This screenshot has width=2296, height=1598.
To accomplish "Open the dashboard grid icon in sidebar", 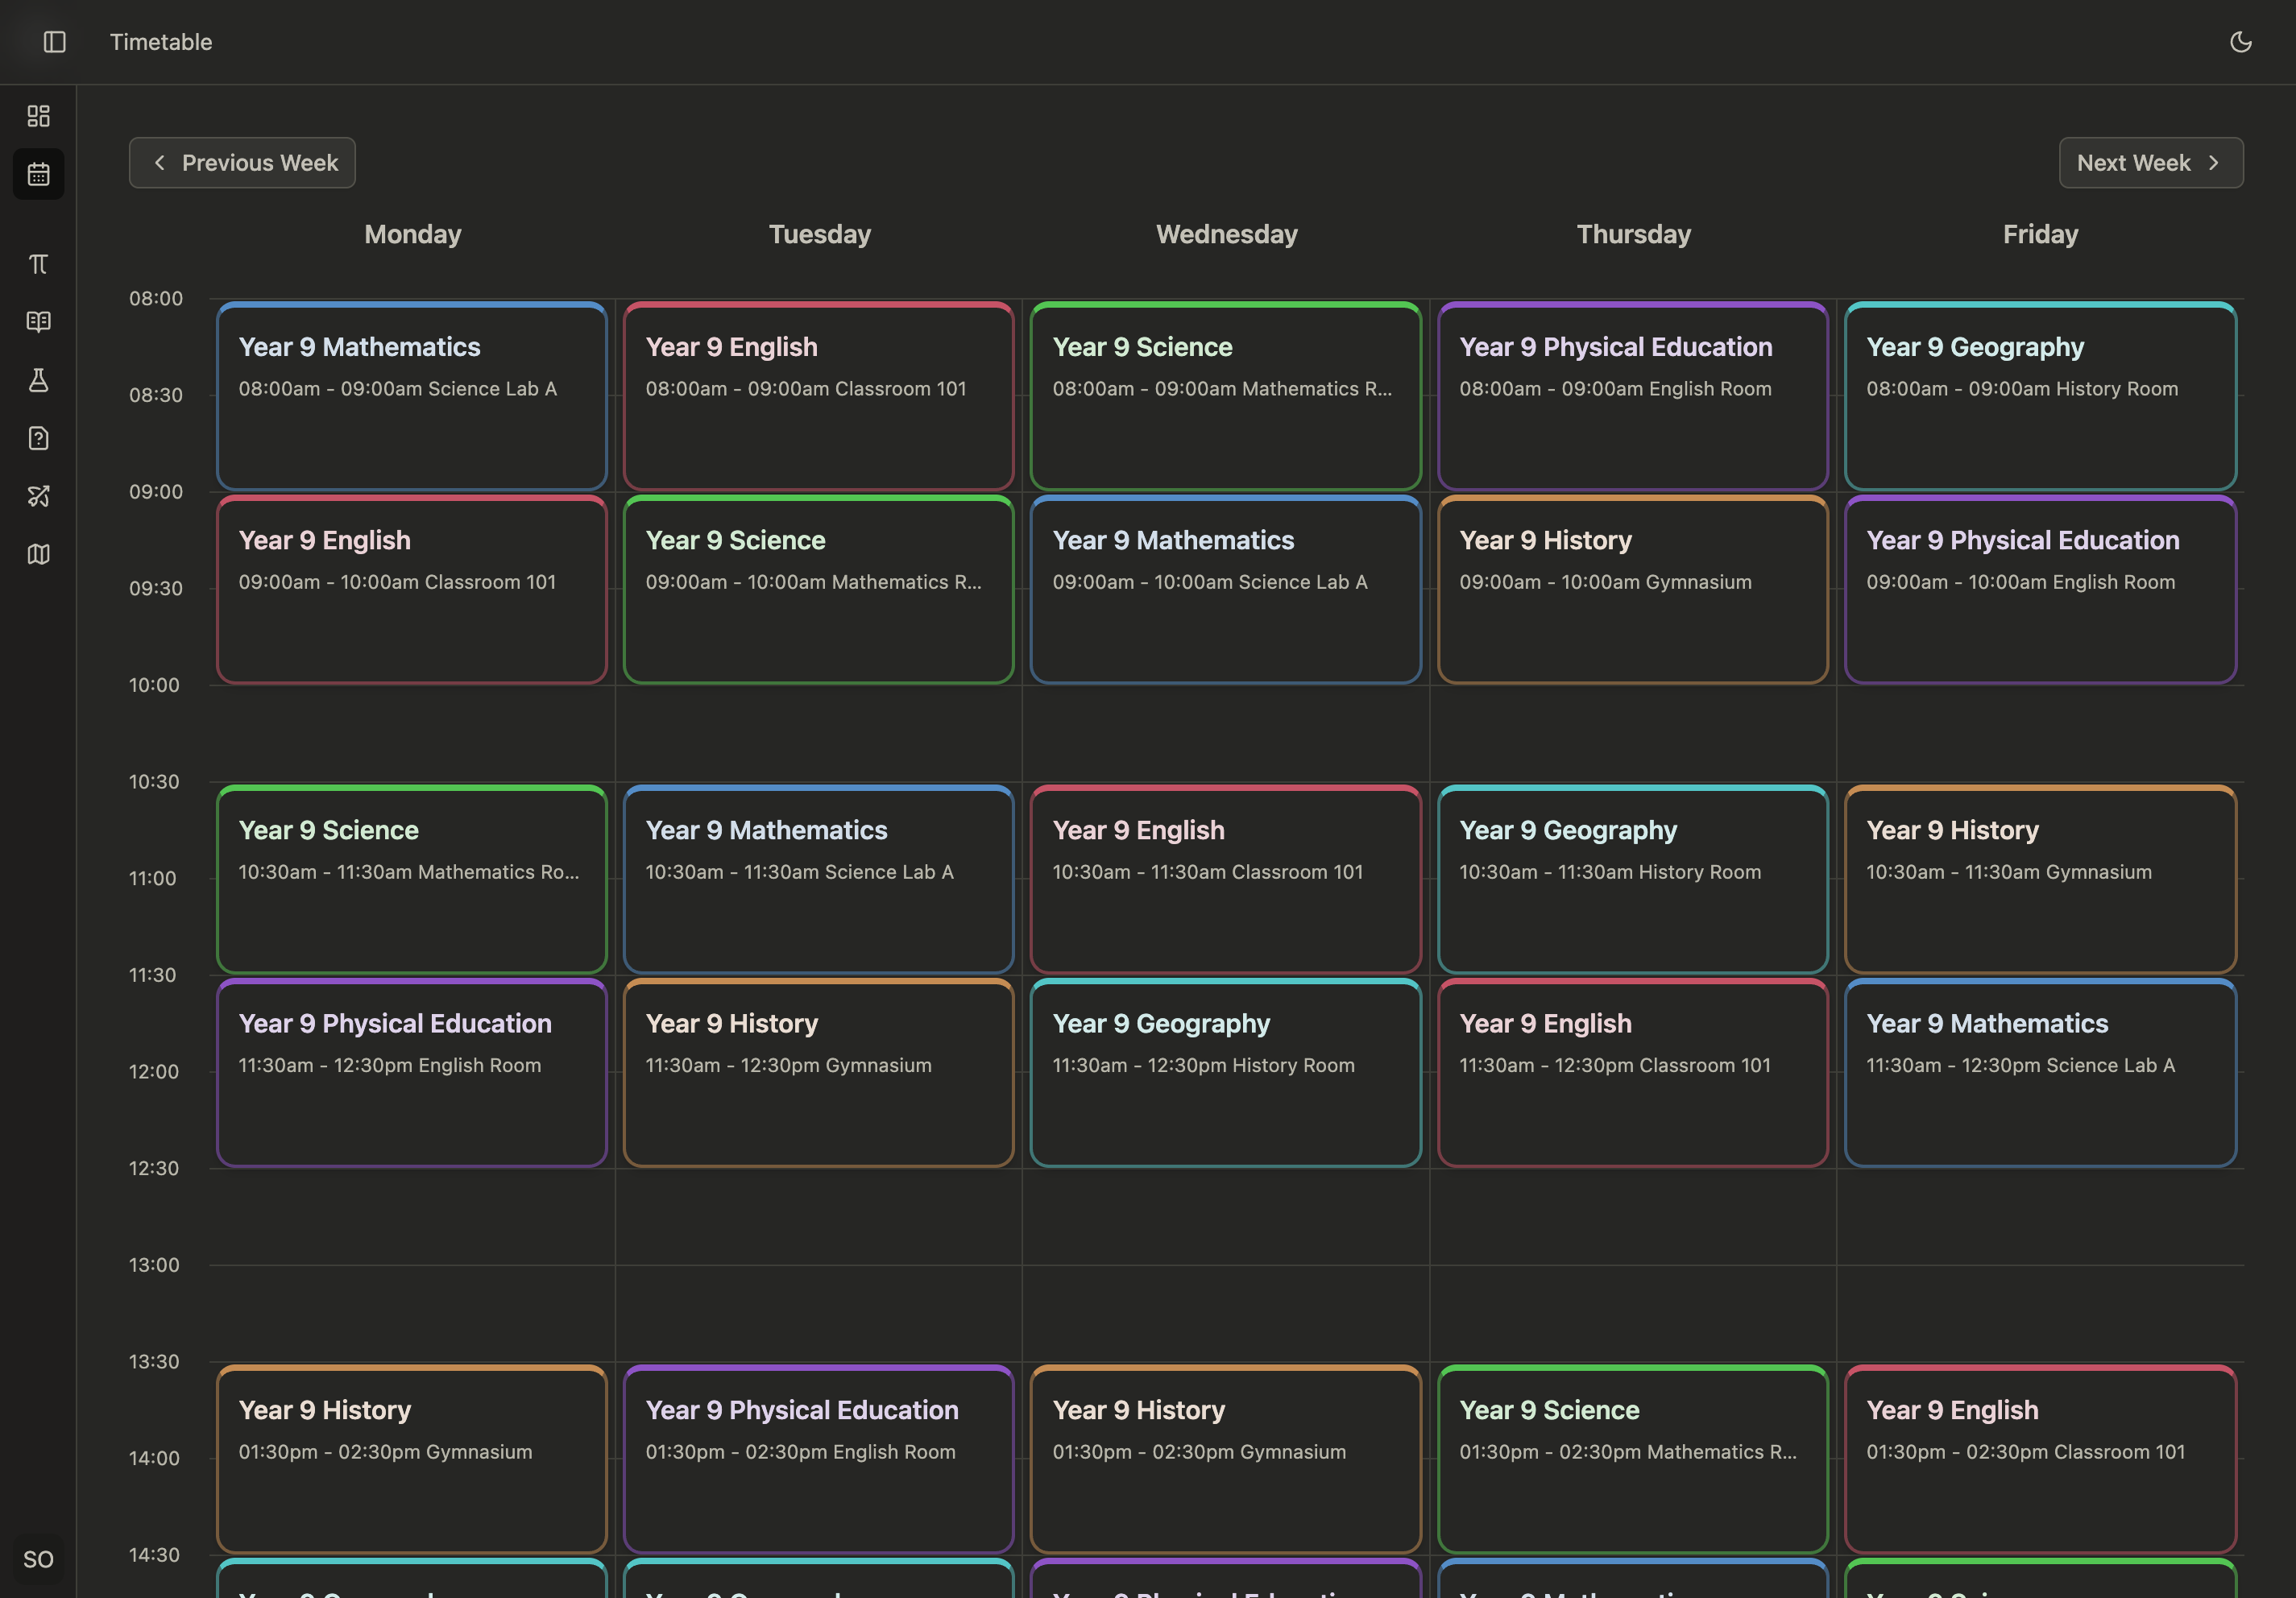I will (x=38, y=115).
